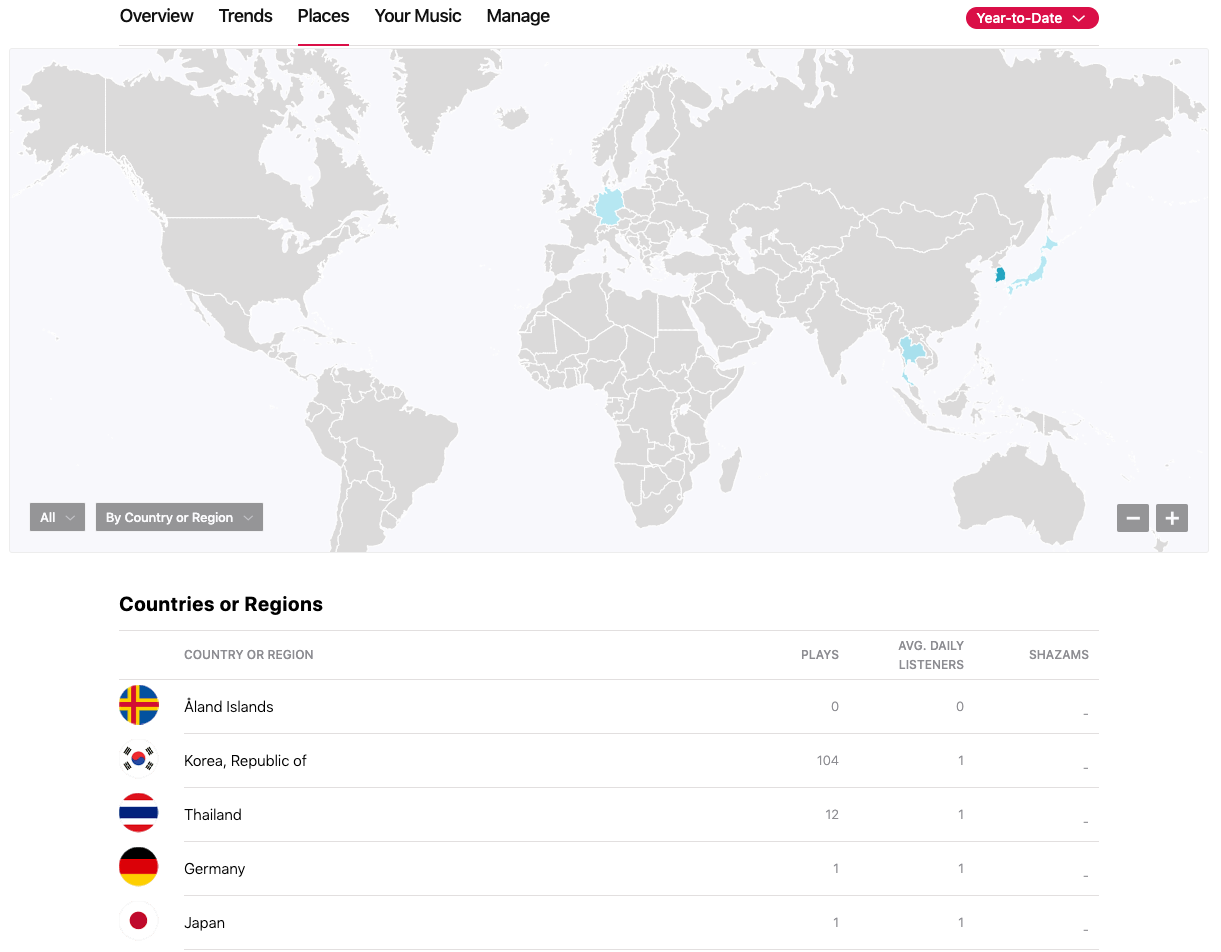Open the Year-to-Date period dropdown
This screenshot has width=1221, height=952.
tap(1032, 18)
